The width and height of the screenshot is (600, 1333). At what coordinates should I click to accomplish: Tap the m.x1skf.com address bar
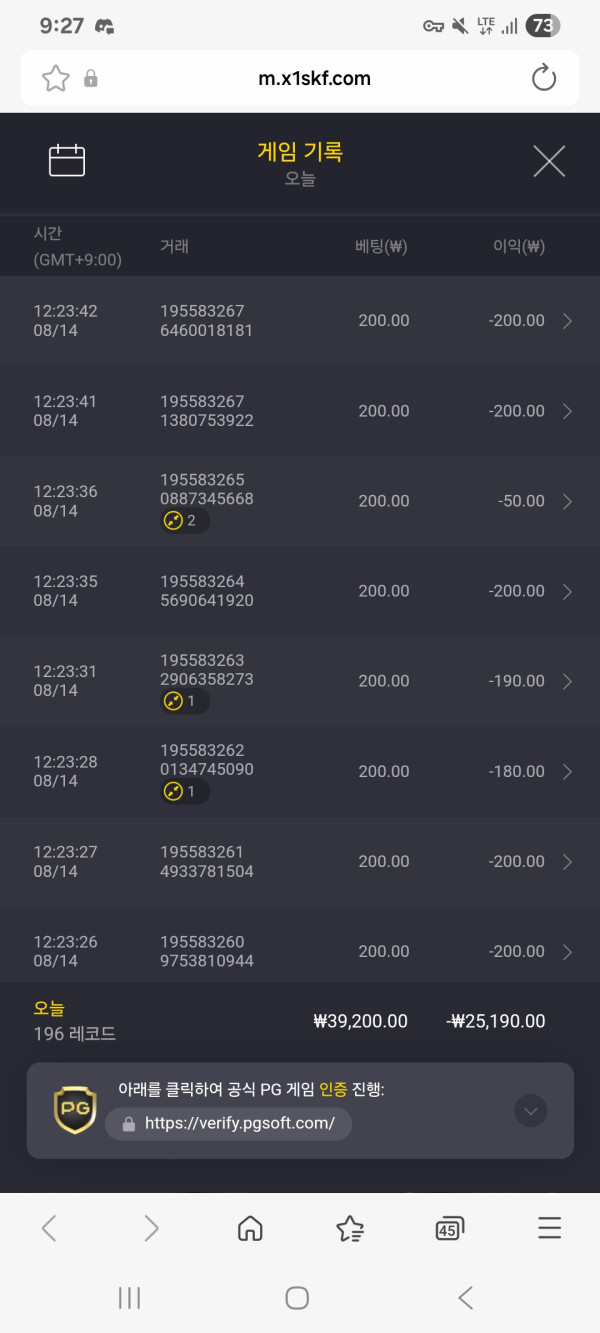click(313, 78)
